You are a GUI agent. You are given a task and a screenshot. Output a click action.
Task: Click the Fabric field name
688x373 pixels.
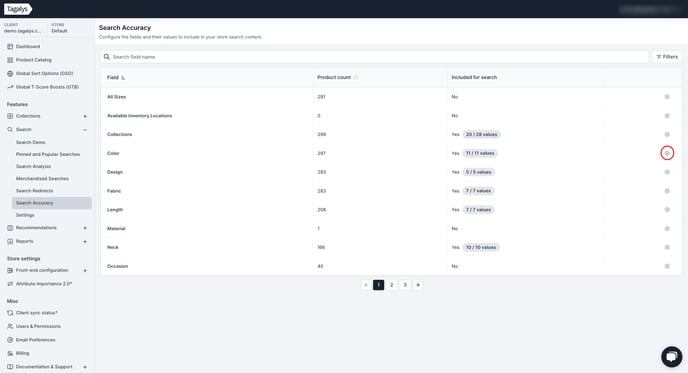114,191
